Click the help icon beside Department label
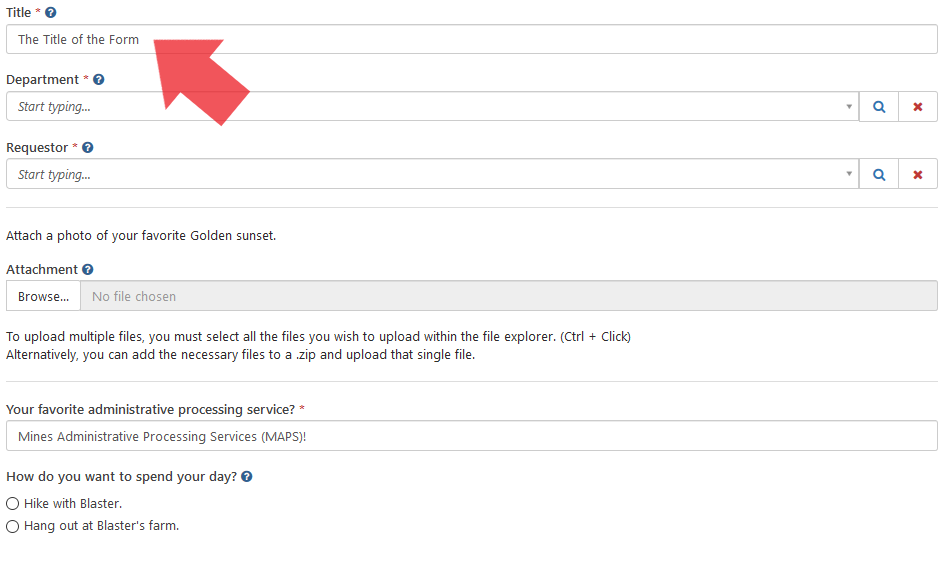The image size is (943, 561). (98, 80)
